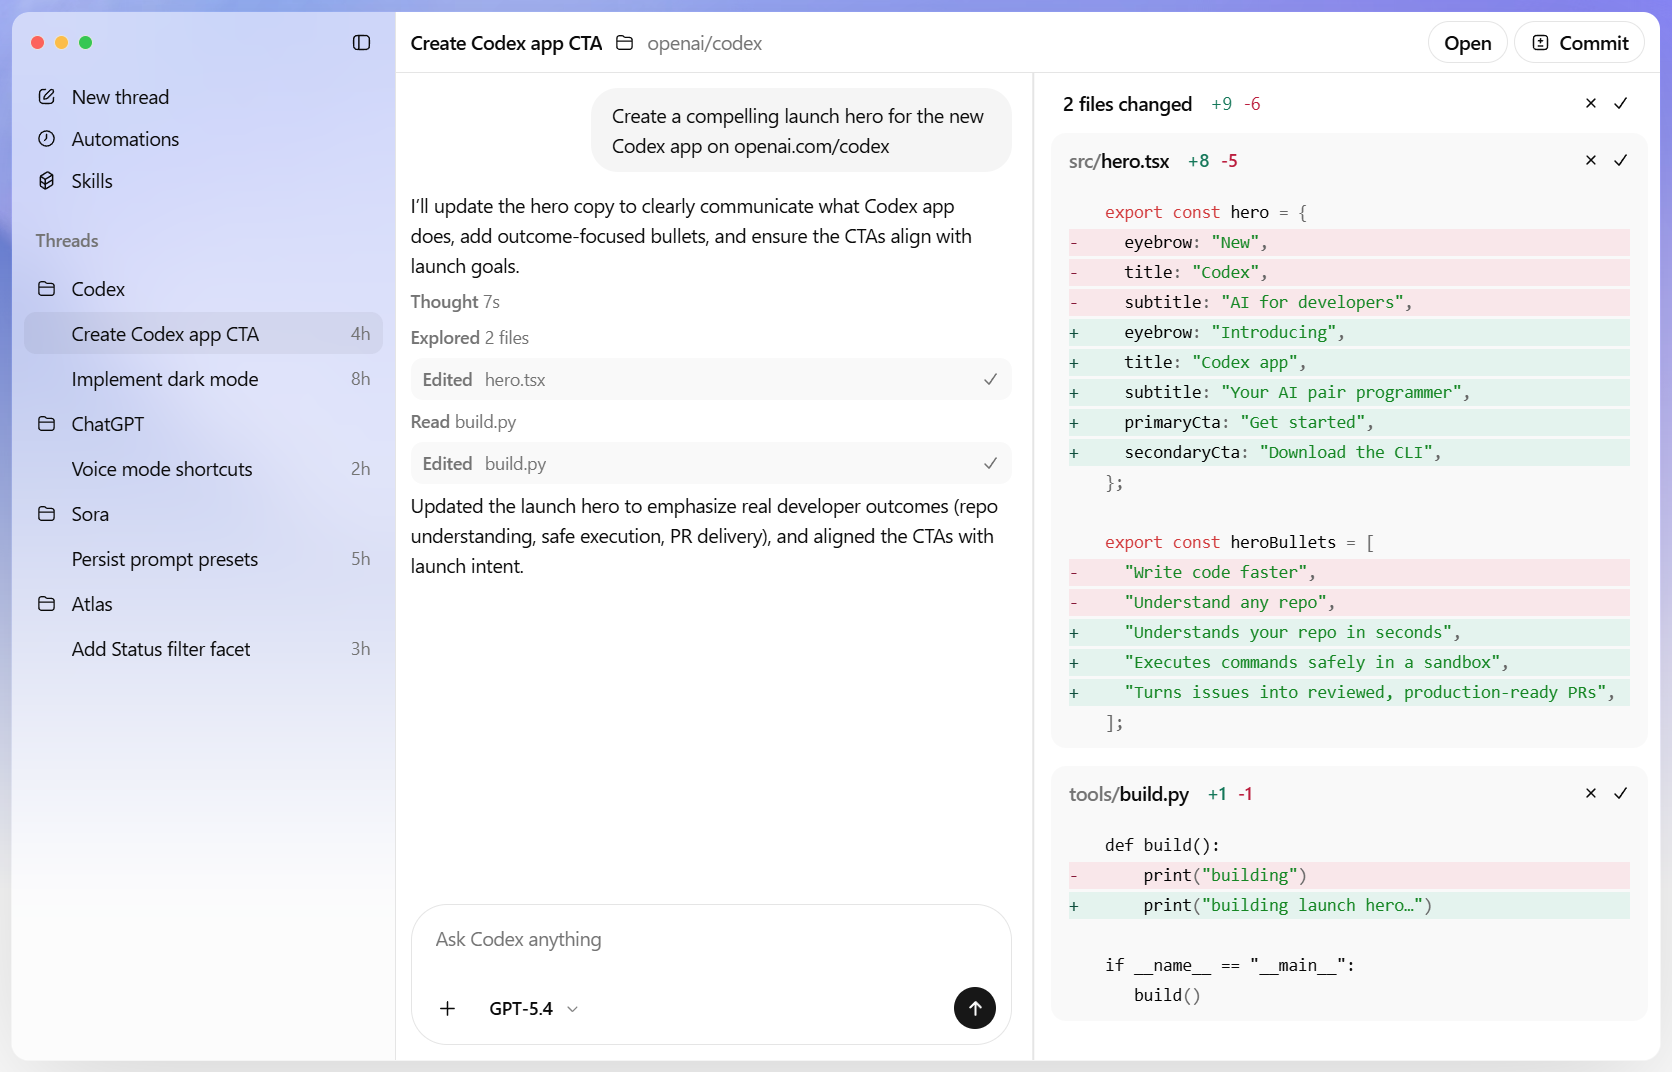Viewport: 1672px width, 1072px height.
Task: Click the Read build.py entry
Action: point(464,422)
